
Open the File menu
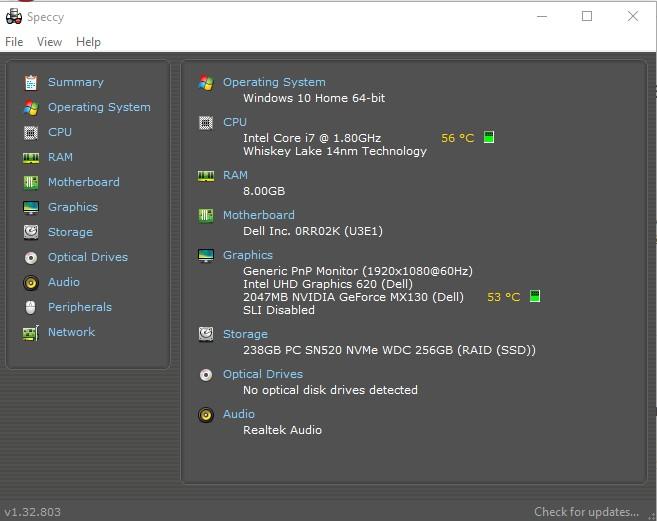14,42
